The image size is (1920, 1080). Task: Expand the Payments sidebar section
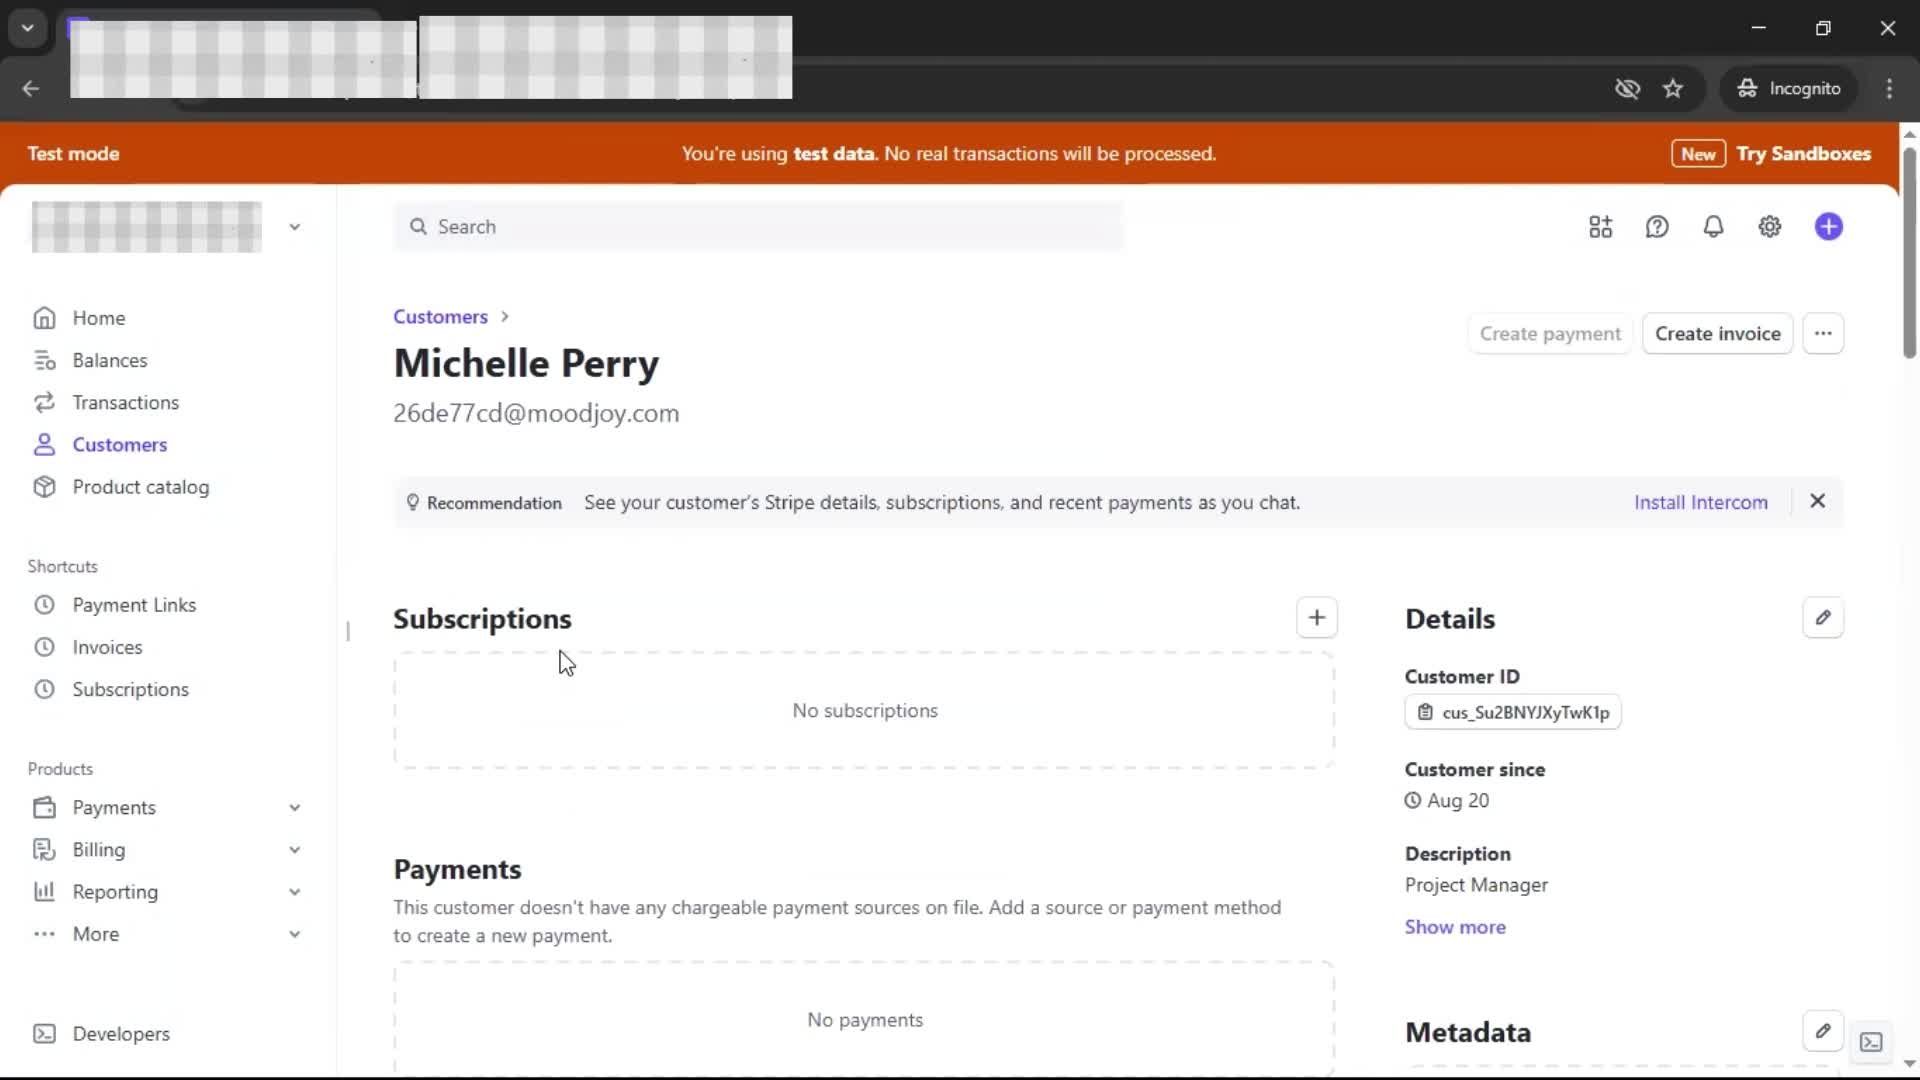(x=294, y=807)
